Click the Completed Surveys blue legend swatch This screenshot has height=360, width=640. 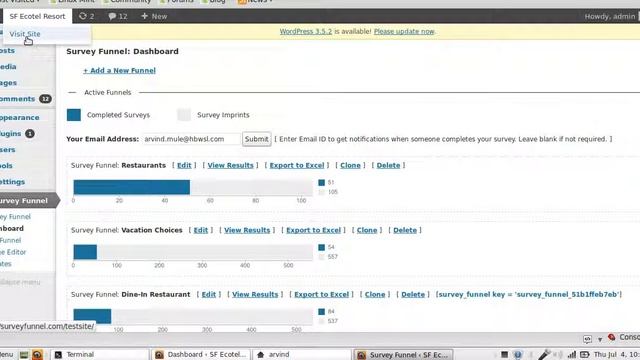pos(74,115)
